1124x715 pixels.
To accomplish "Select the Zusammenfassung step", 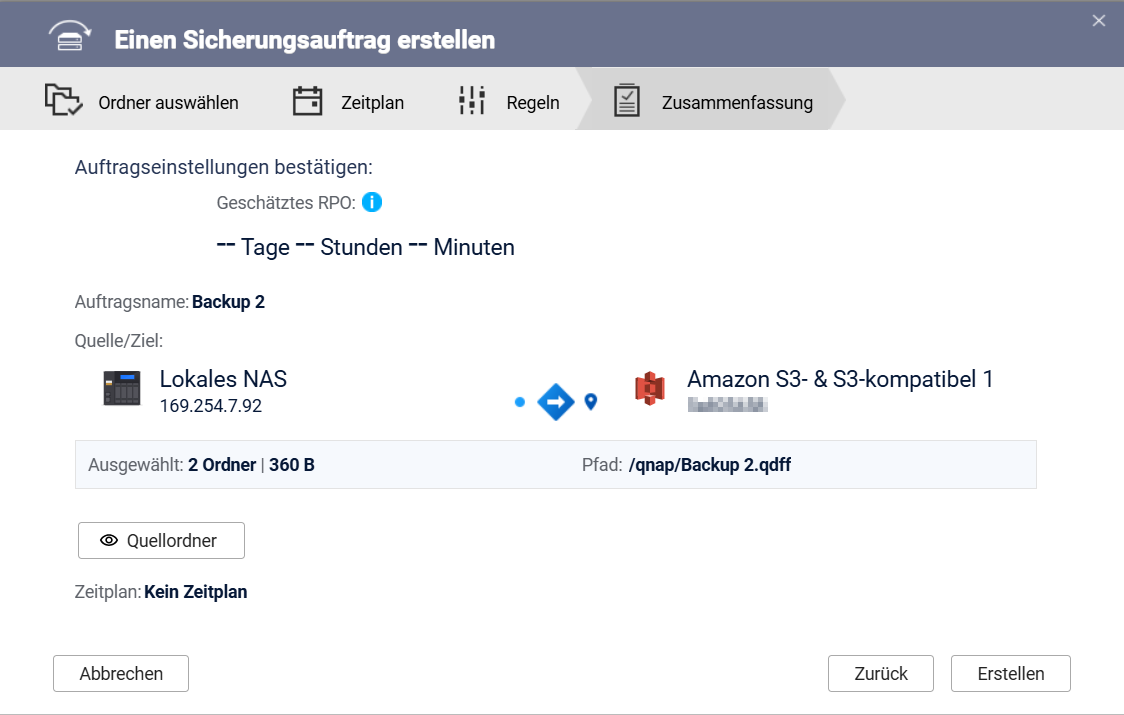I will click(x=713, y=100).
